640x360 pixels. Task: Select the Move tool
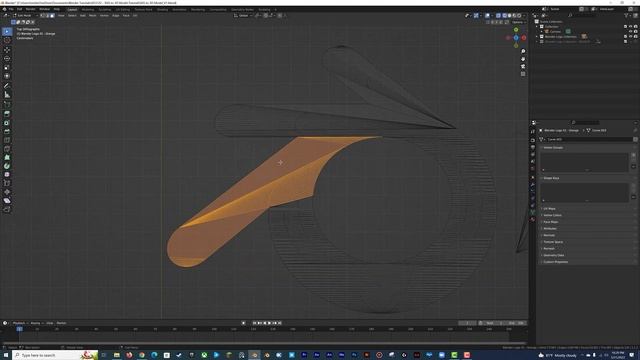click(x=7, y=50)
